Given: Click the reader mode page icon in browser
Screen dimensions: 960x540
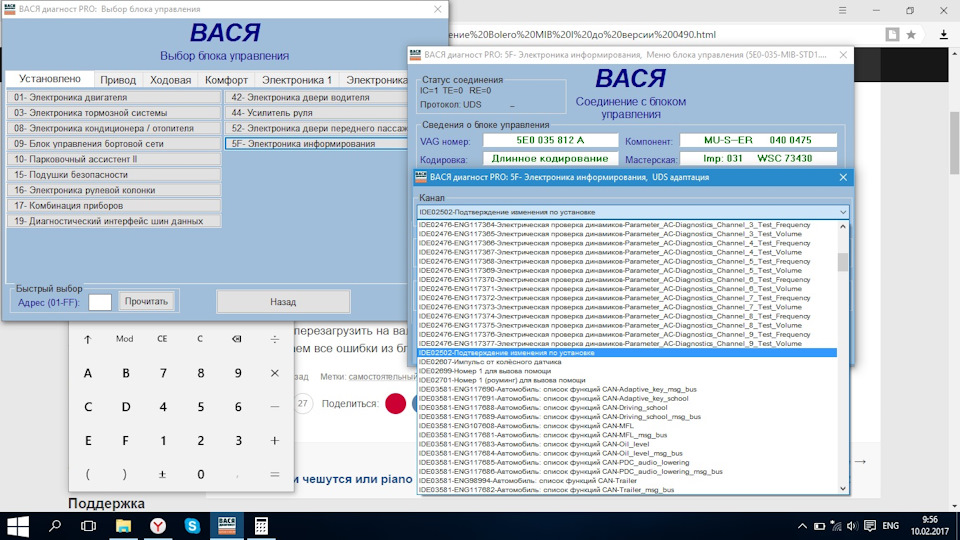Looking at the screenshot, I should point(892,34).
